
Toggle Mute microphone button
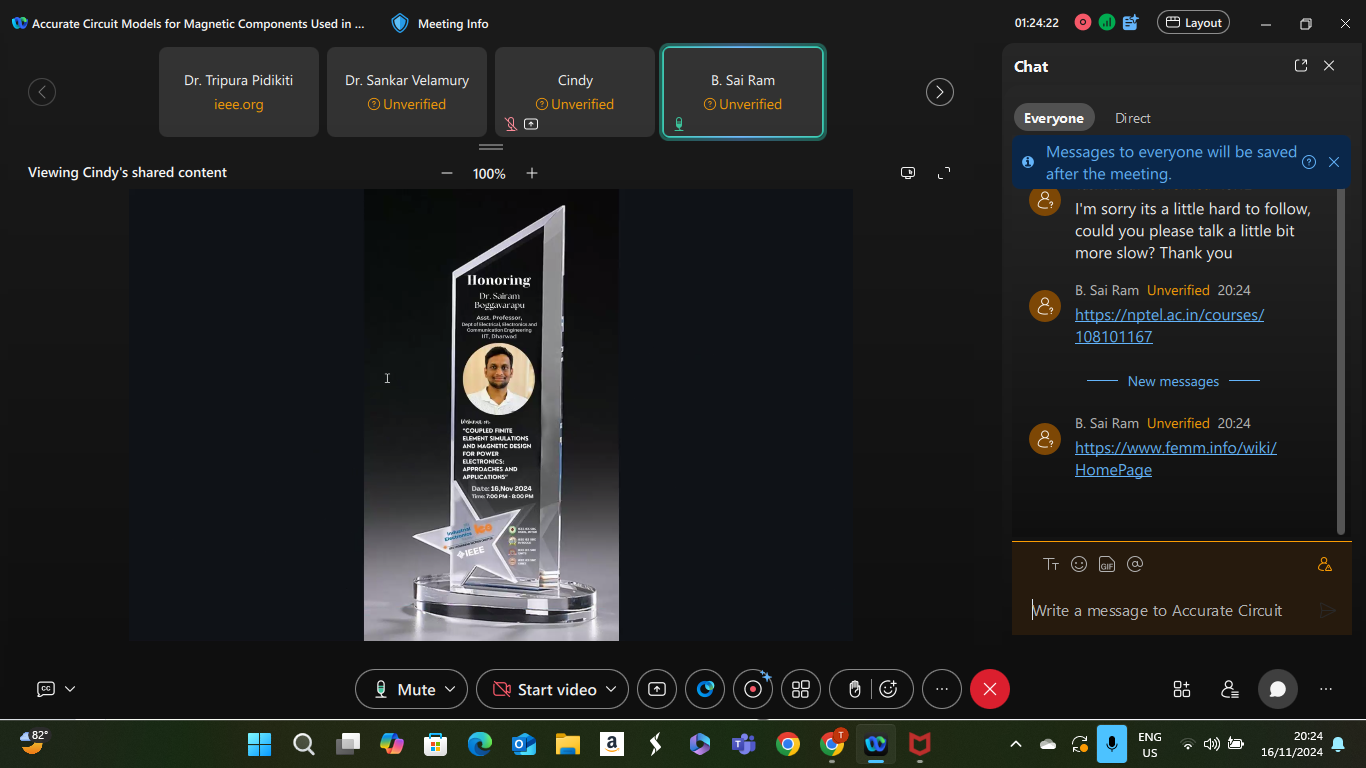(x=405, y=689)
